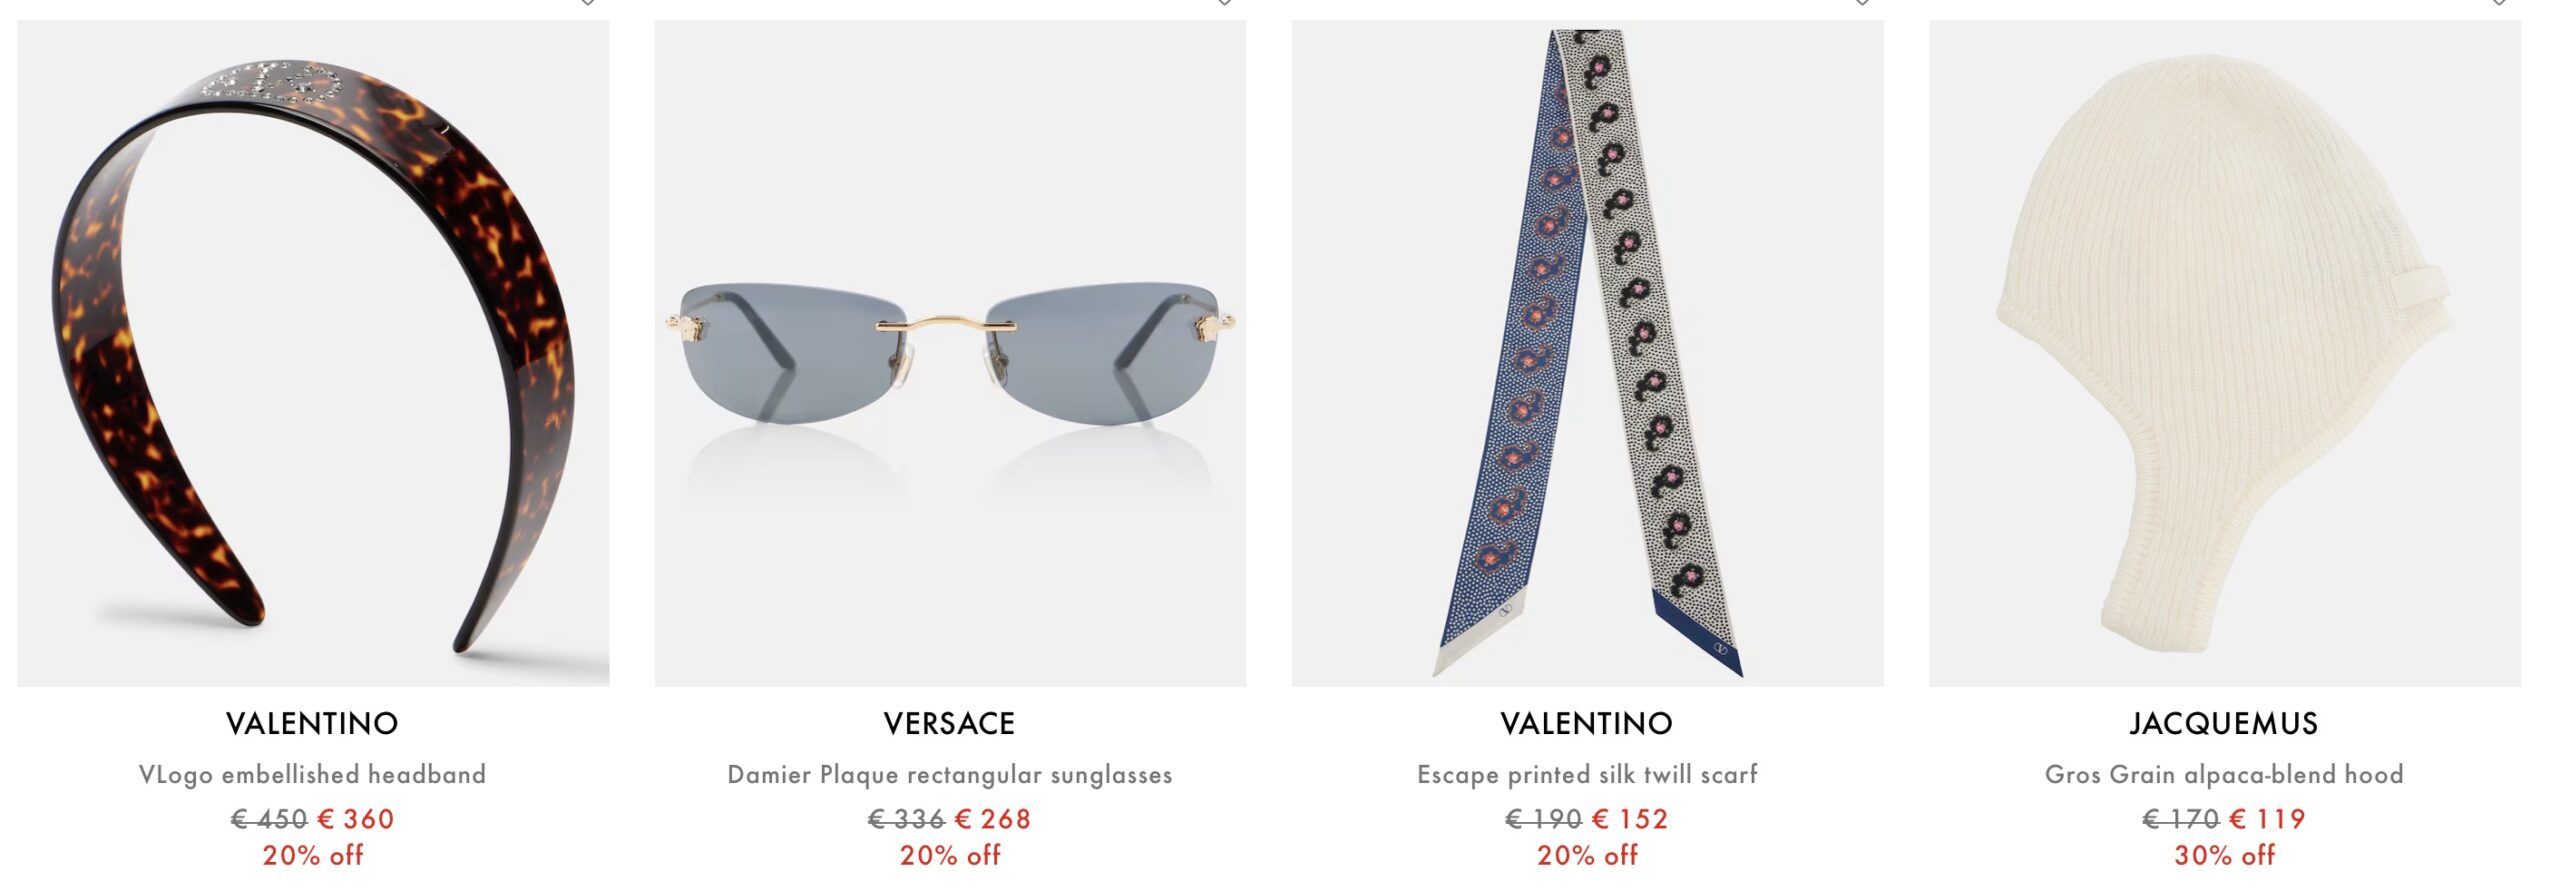Viewport: 2560px width, 891px height.
Task: View the printed silk scarf image
Action: point(1587,353)
